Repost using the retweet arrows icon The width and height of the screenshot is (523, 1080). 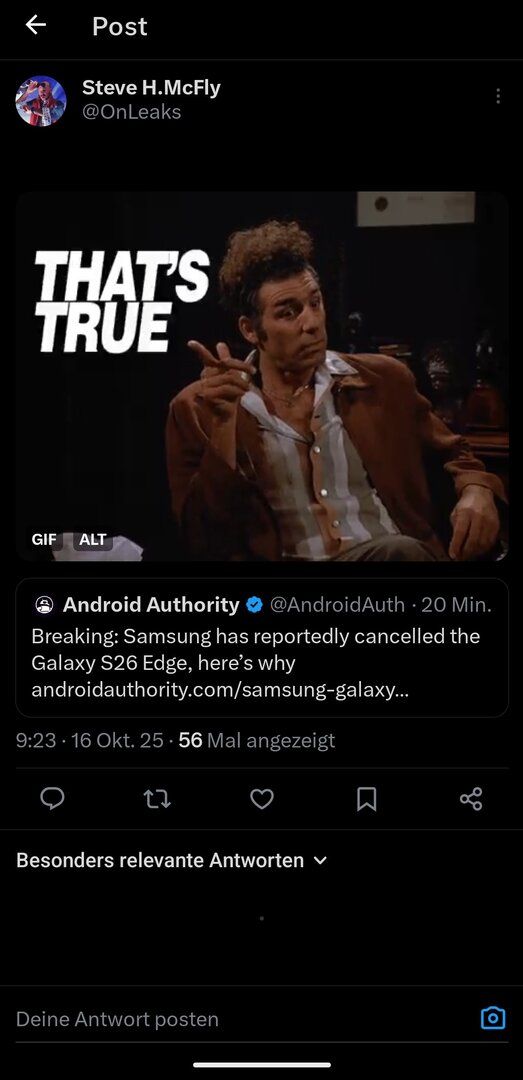(156, 799)
